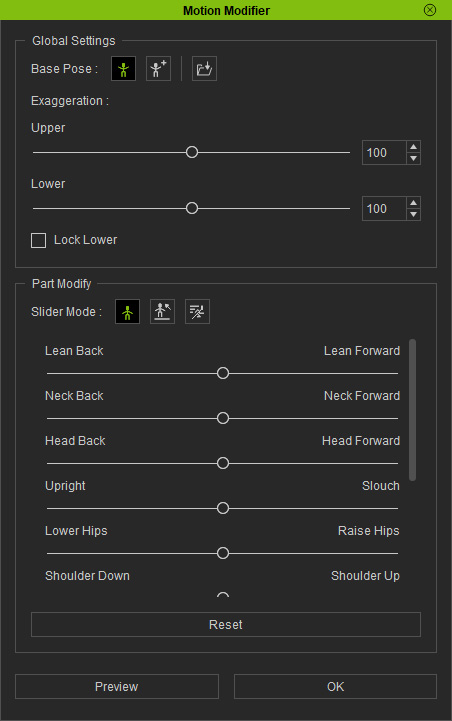Screen dimensions: 452x721
Task: Decrease the Lower exaggeration value with down arrow
Action: click(413, 215)
